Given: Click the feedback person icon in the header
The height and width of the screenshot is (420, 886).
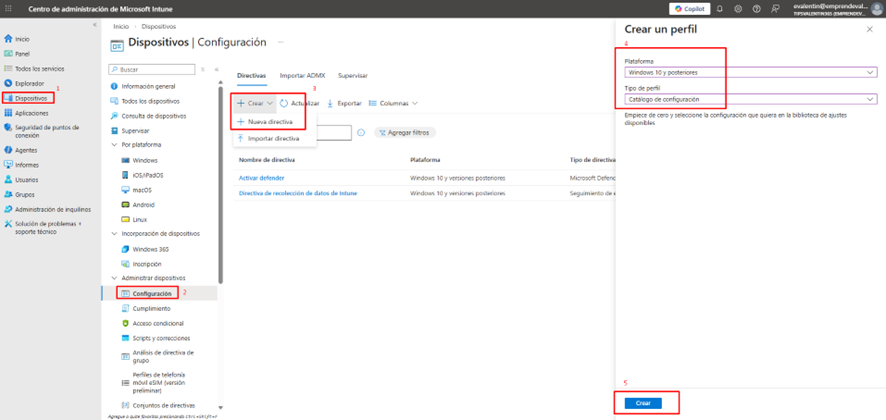Looking at the screenshot, I should 775,9.
